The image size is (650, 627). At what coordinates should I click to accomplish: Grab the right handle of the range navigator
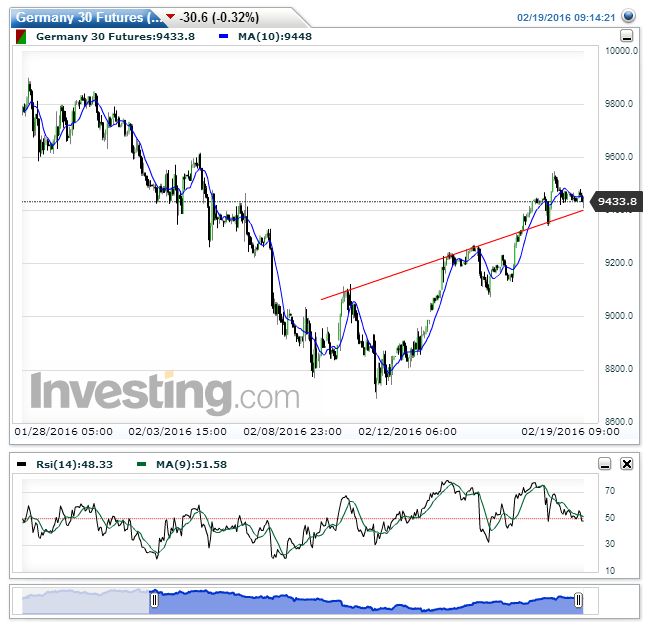click(x=578, y=601)
